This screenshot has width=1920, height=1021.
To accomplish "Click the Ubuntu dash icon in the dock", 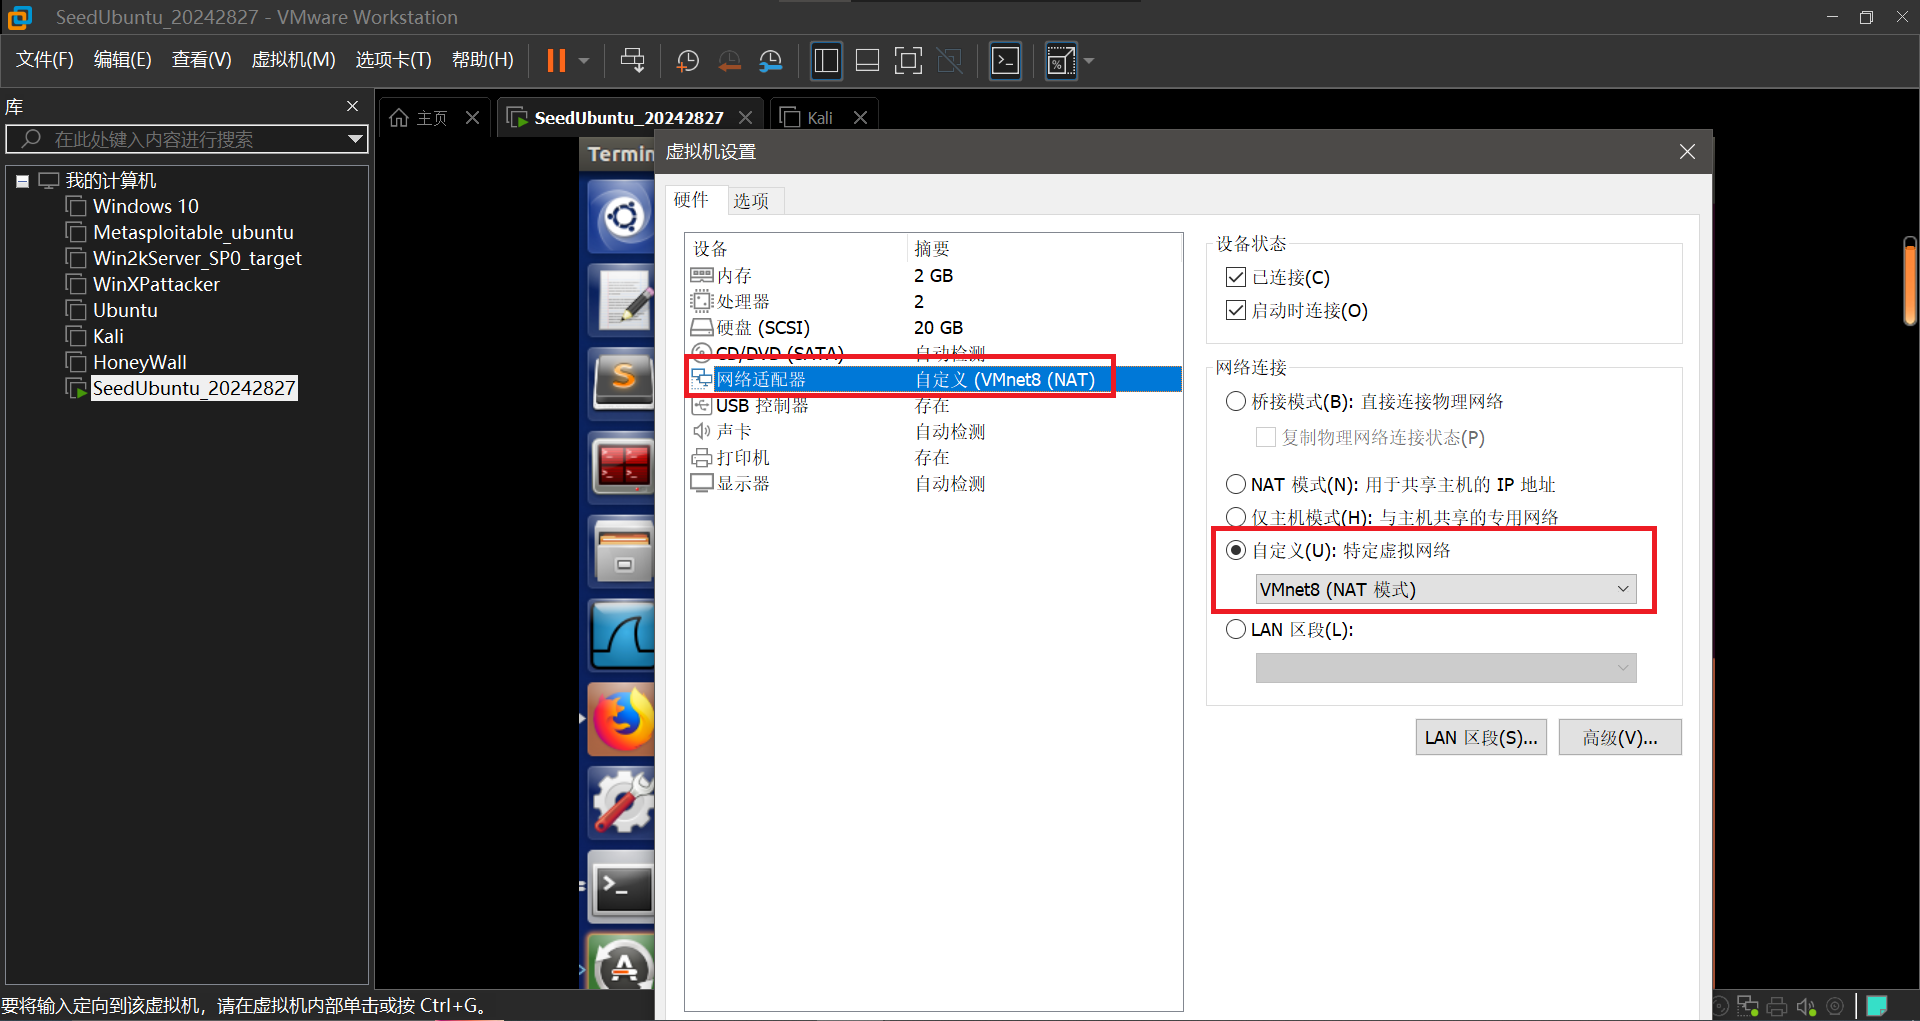I will (622, 216).
